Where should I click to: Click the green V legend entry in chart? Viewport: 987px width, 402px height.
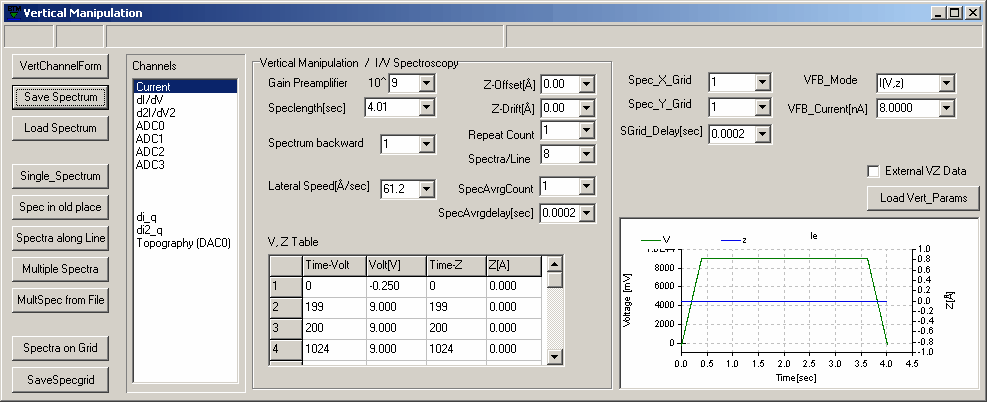pos(656,240)
